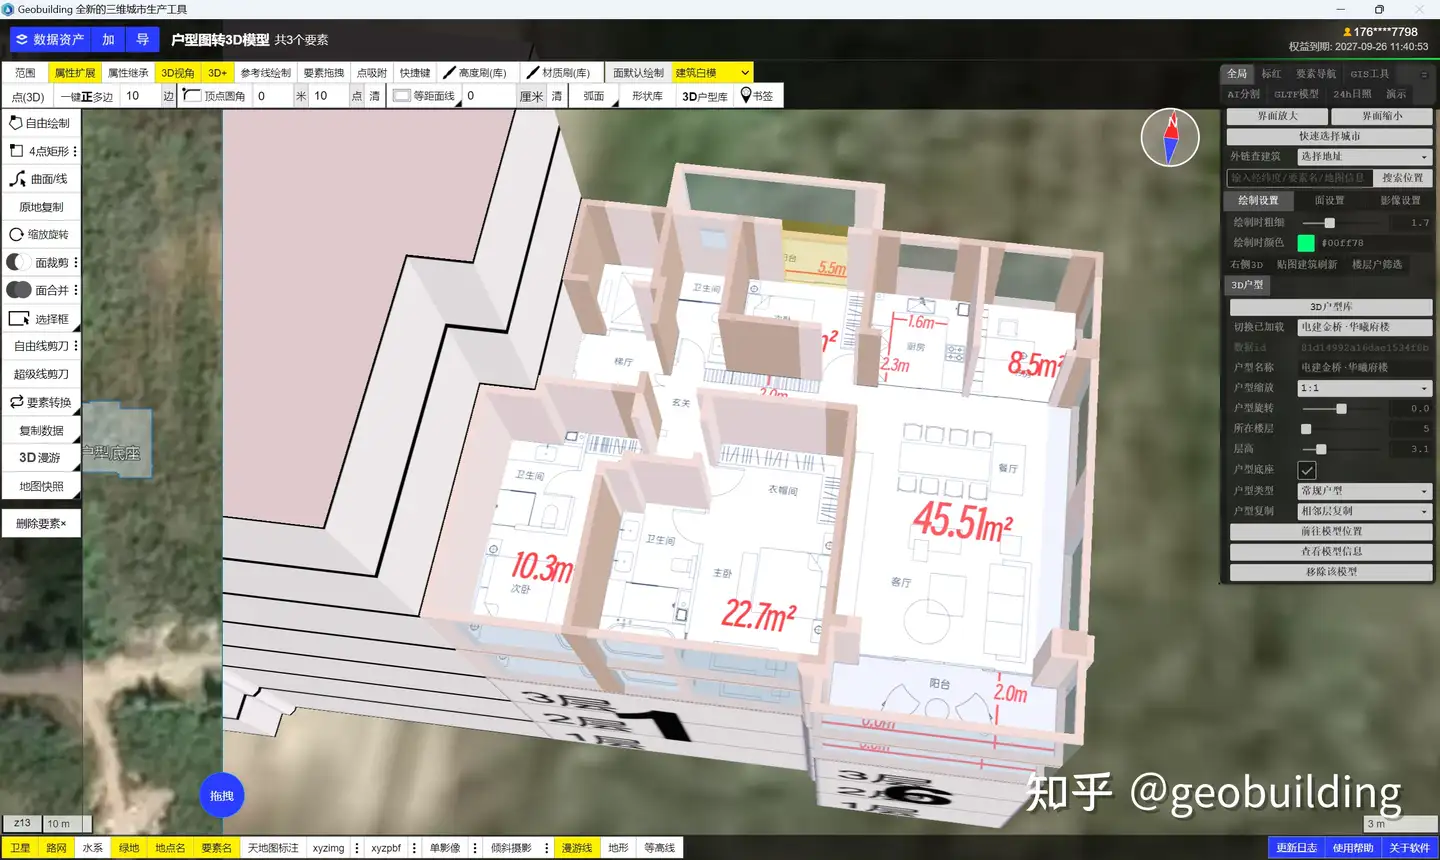Click the 一键正多边 sides number field

pyautogui.click(x=139, y=96)
